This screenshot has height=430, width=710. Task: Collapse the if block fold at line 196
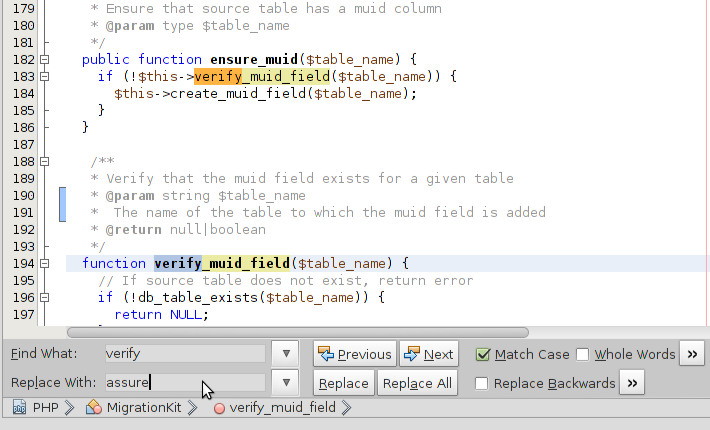pos(43,297)
